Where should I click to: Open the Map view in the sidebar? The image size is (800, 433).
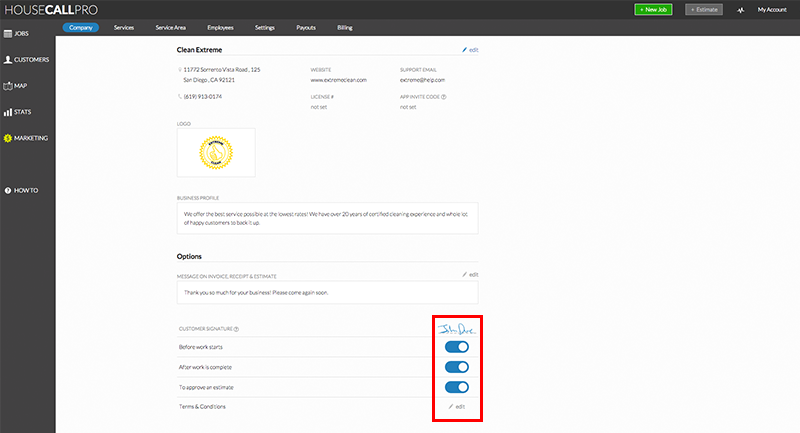click(21, 86)
